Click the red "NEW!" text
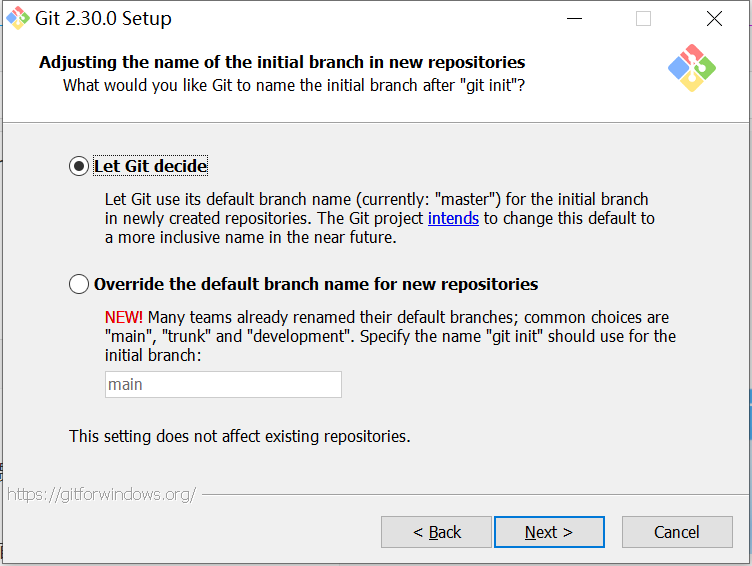 pos(124,317)
